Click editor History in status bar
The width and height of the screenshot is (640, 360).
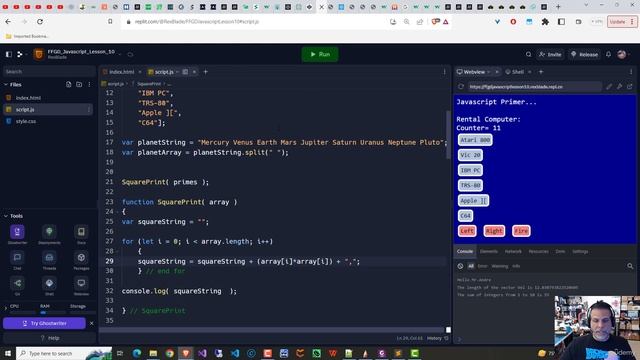437,338
